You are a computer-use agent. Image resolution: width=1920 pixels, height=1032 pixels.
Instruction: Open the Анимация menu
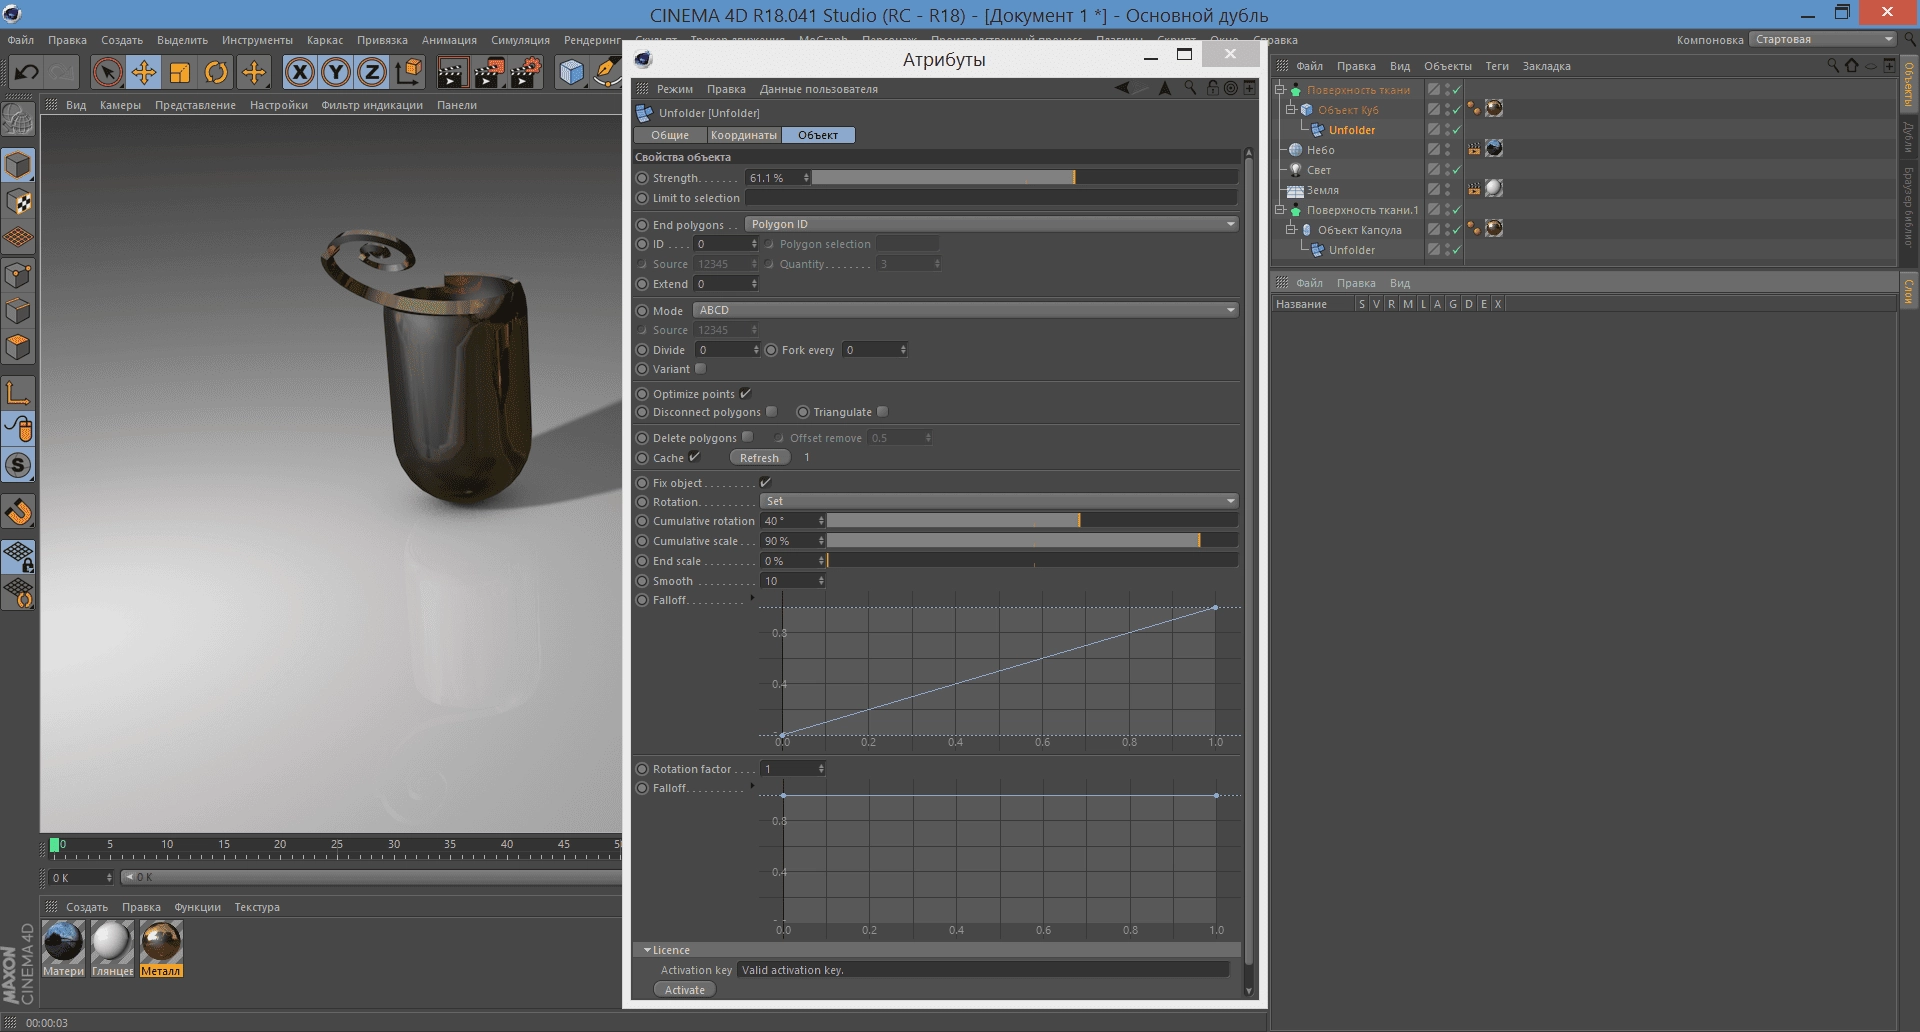[449, 40]
